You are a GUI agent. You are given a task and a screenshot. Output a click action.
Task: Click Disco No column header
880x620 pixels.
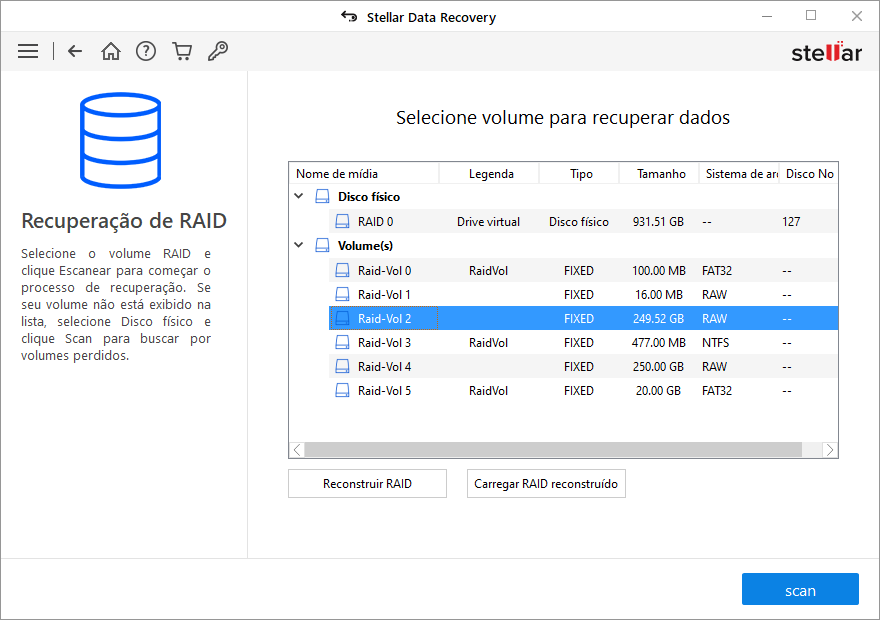pyautogui.click(x=808, y=173)
